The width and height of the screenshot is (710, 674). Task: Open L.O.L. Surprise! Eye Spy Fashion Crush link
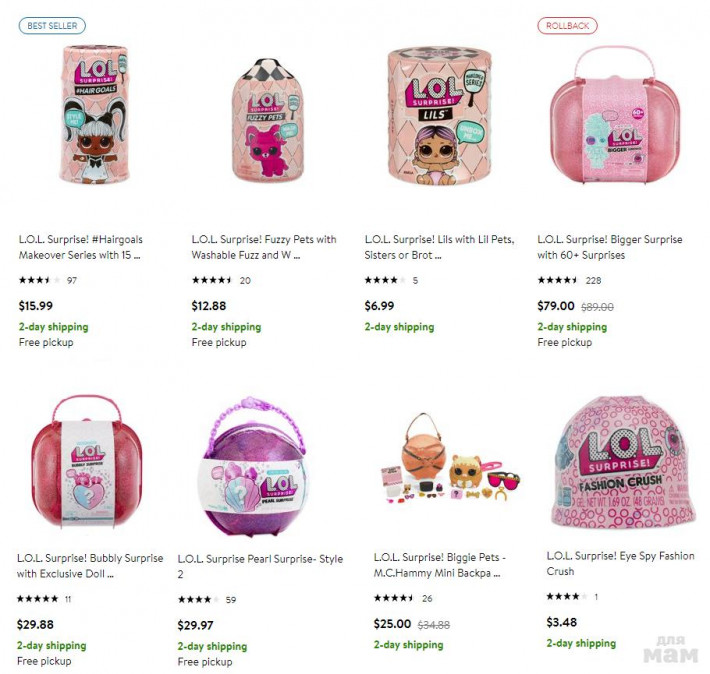[x=620, y=563]
